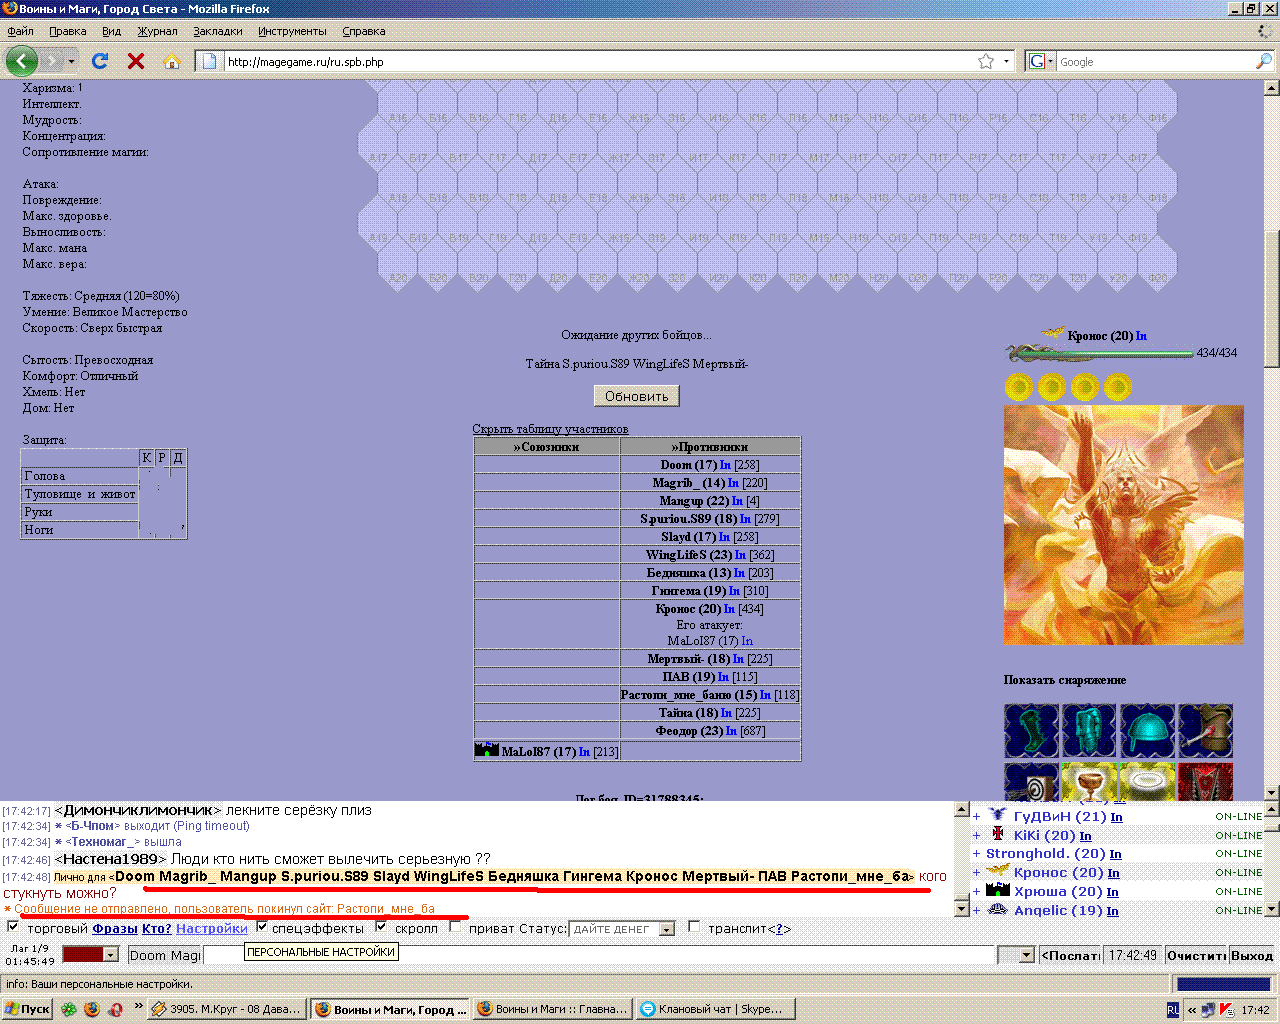Open the Закладки menu
The image size is (1280, 1024).
217,31
